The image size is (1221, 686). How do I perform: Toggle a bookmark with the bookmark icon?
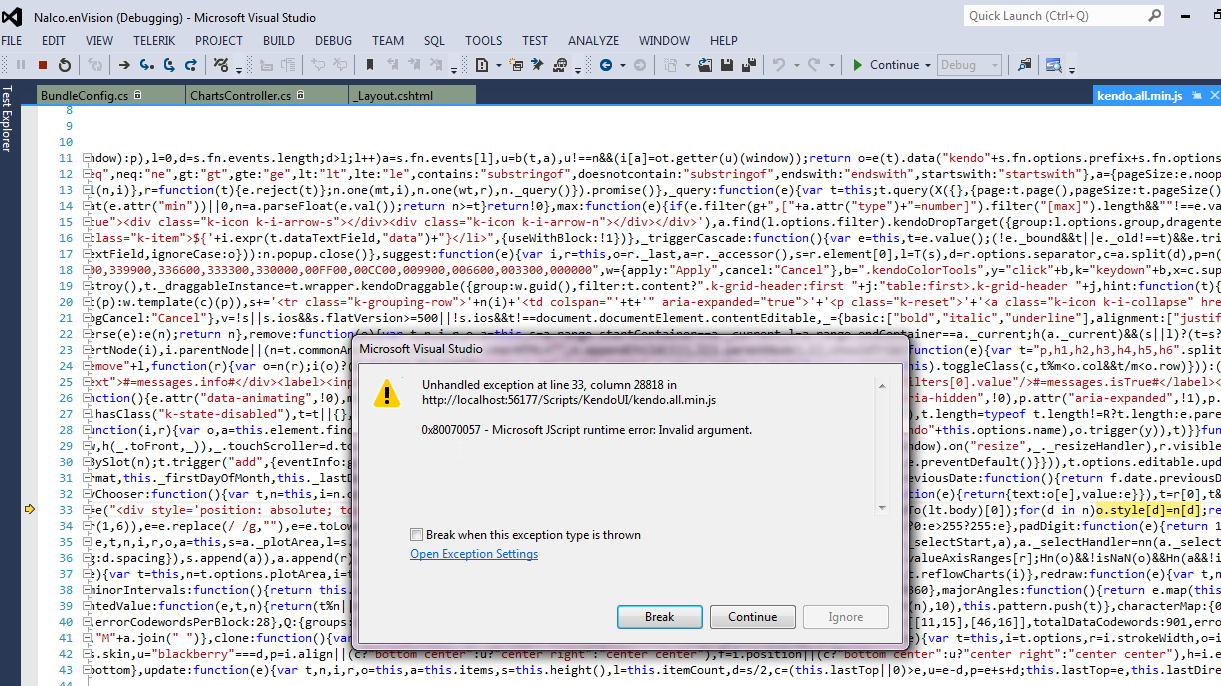pos(370,65)
